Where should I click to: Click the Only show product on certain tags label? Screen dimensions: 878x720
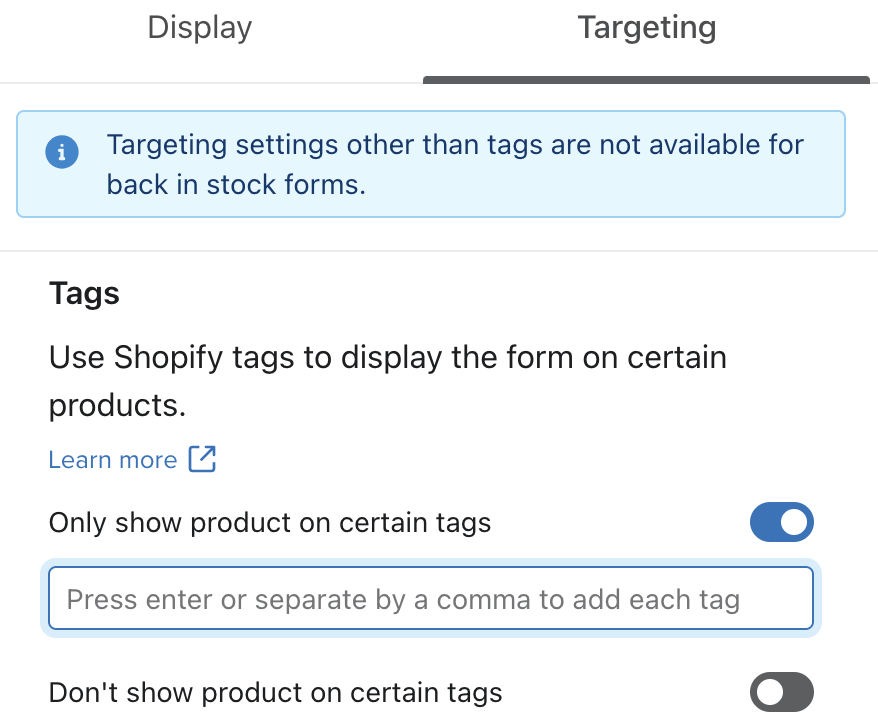270,523
